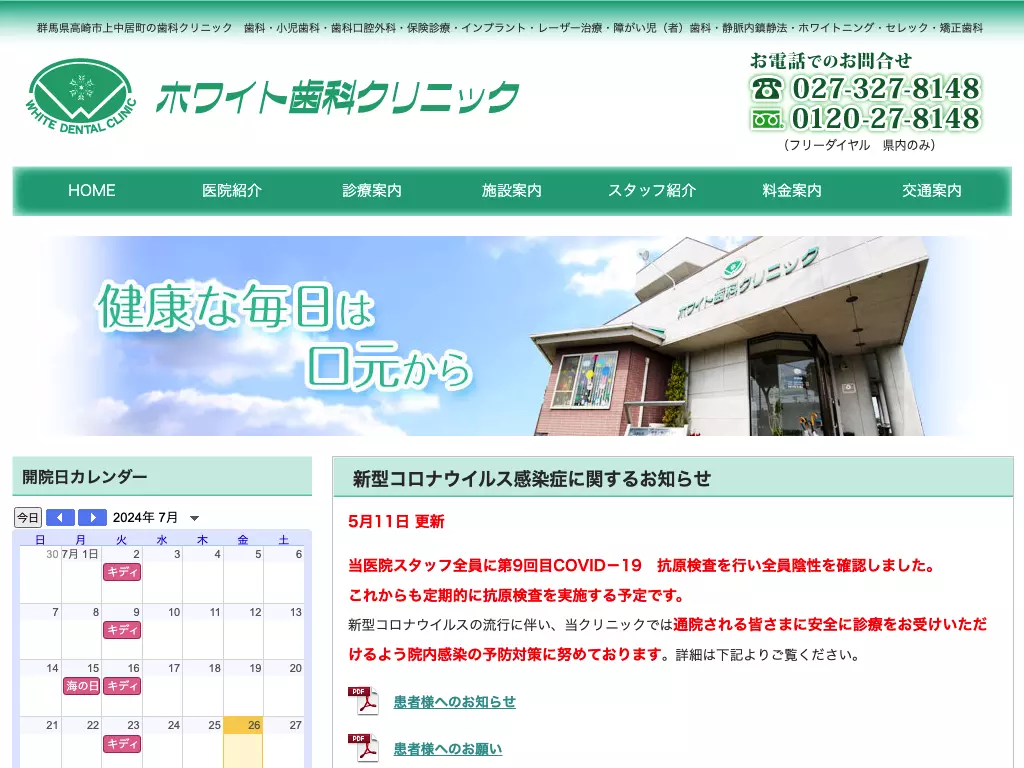Open the 施設案内 menu item
Viewport: 1024px width, 768px height.
coord(511,191)
